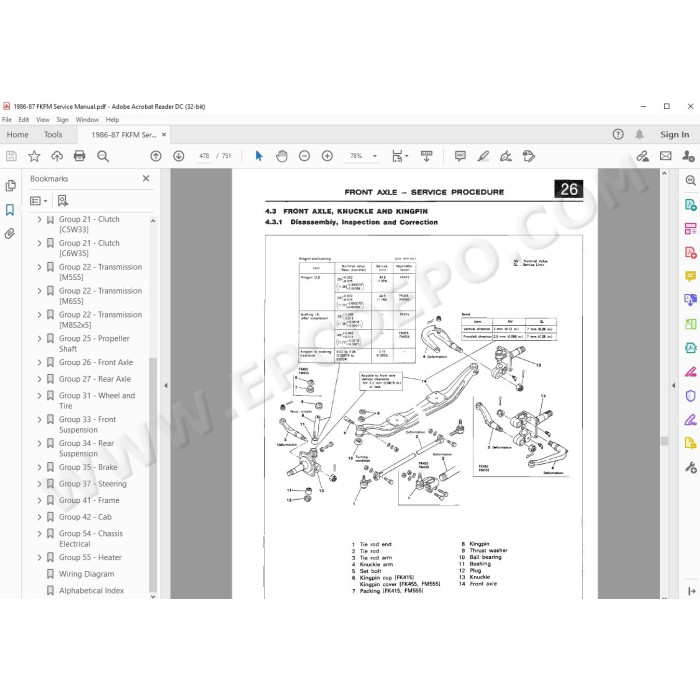Open the Help menu
The width and height of the screenshot is (700, 700).
pos(112,120)
